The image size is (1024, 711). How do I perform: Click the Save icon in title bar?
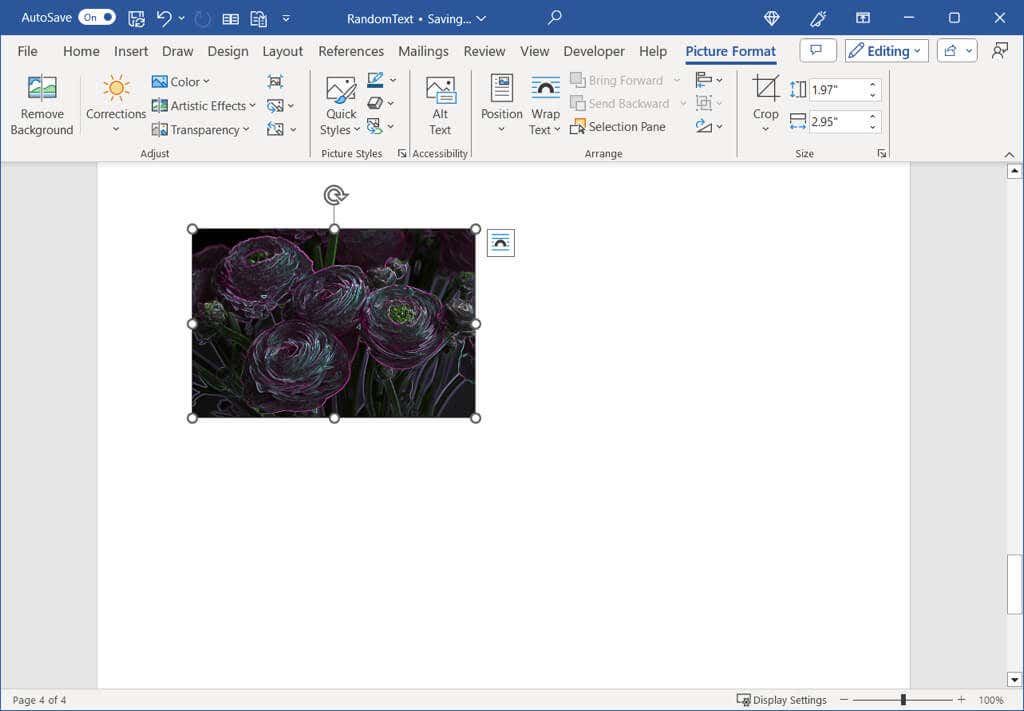[136, 18]
